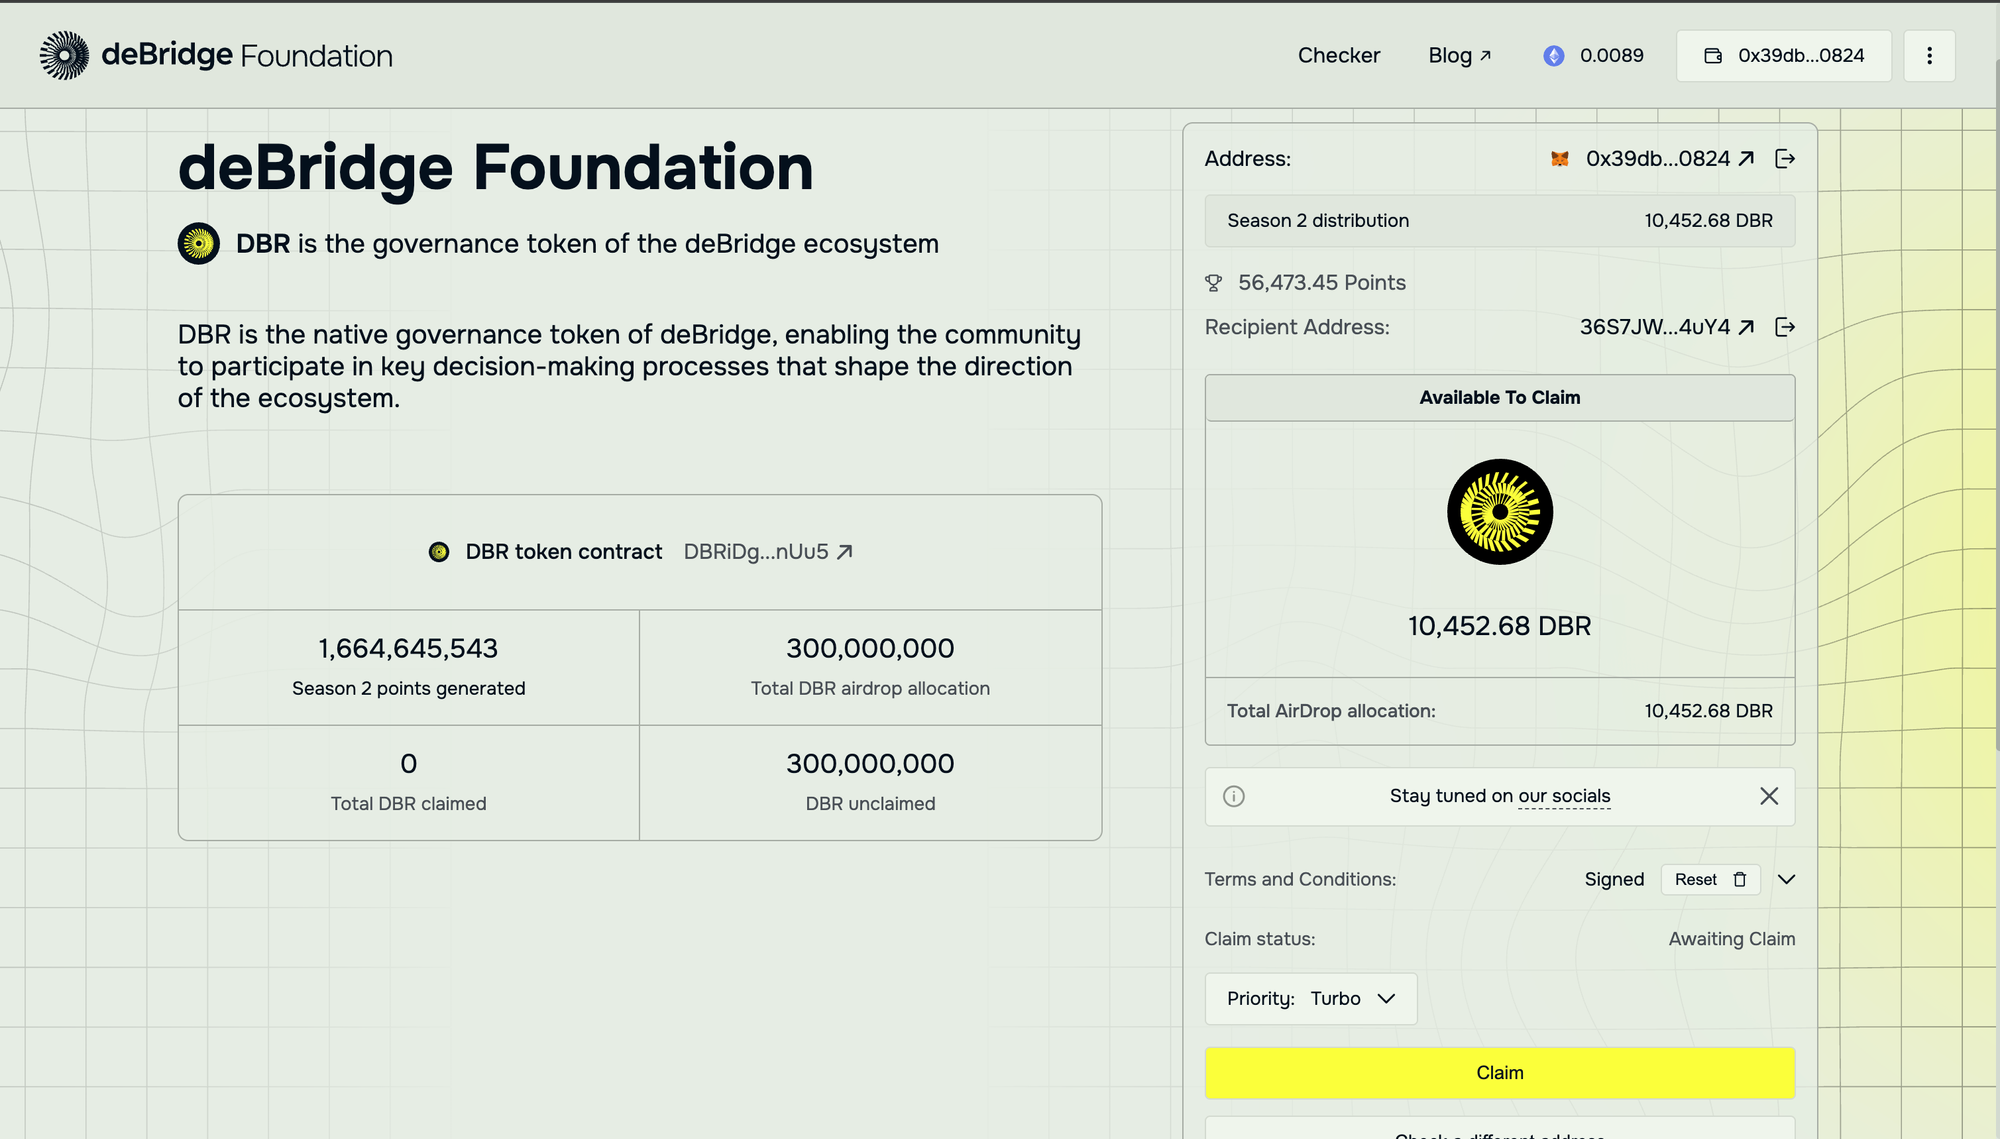Open the connected address external link arrow
This screenshot has height=1139, width=2000.
coord(1746,159)
